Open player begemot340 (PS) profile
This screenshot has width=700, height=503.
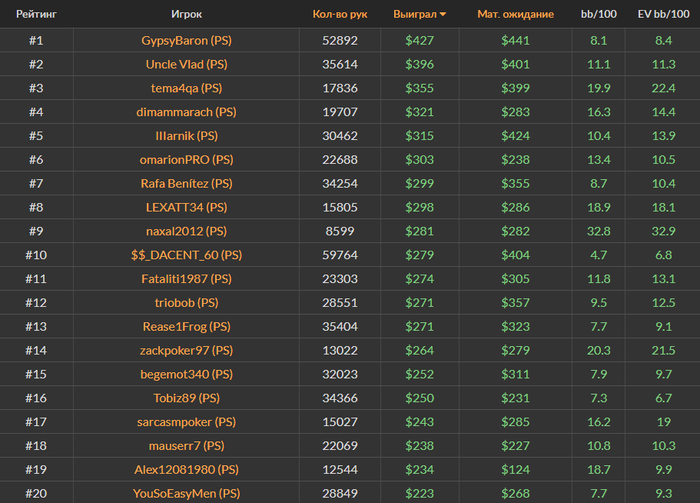coord(187,374)
